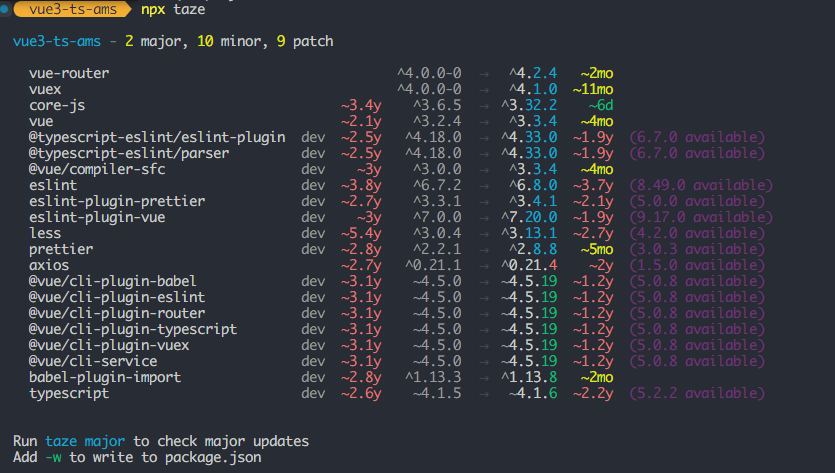Click 'babel-plugin-import' package name

105,377
